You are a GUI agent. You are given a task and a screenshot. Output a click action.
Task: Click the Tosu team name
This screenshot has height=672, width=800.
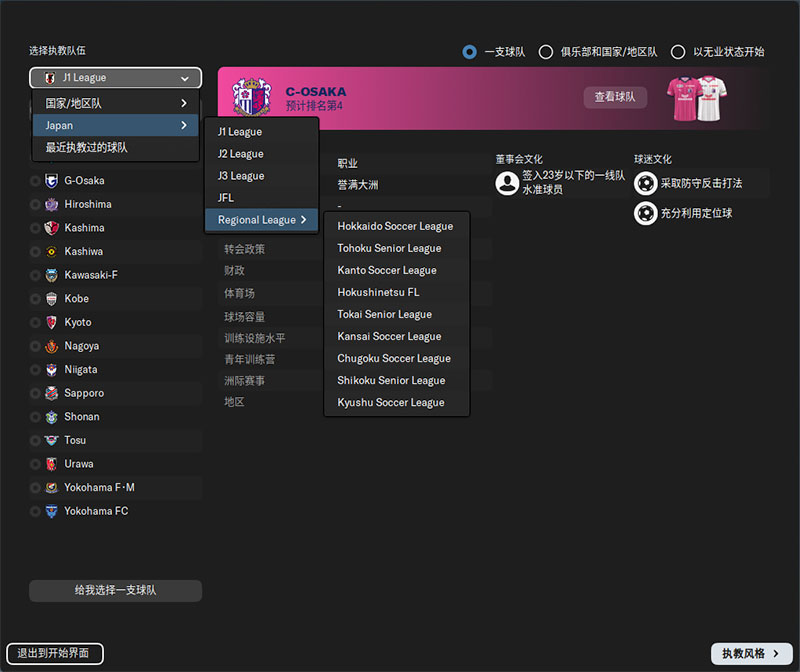[x=75, y=440]
